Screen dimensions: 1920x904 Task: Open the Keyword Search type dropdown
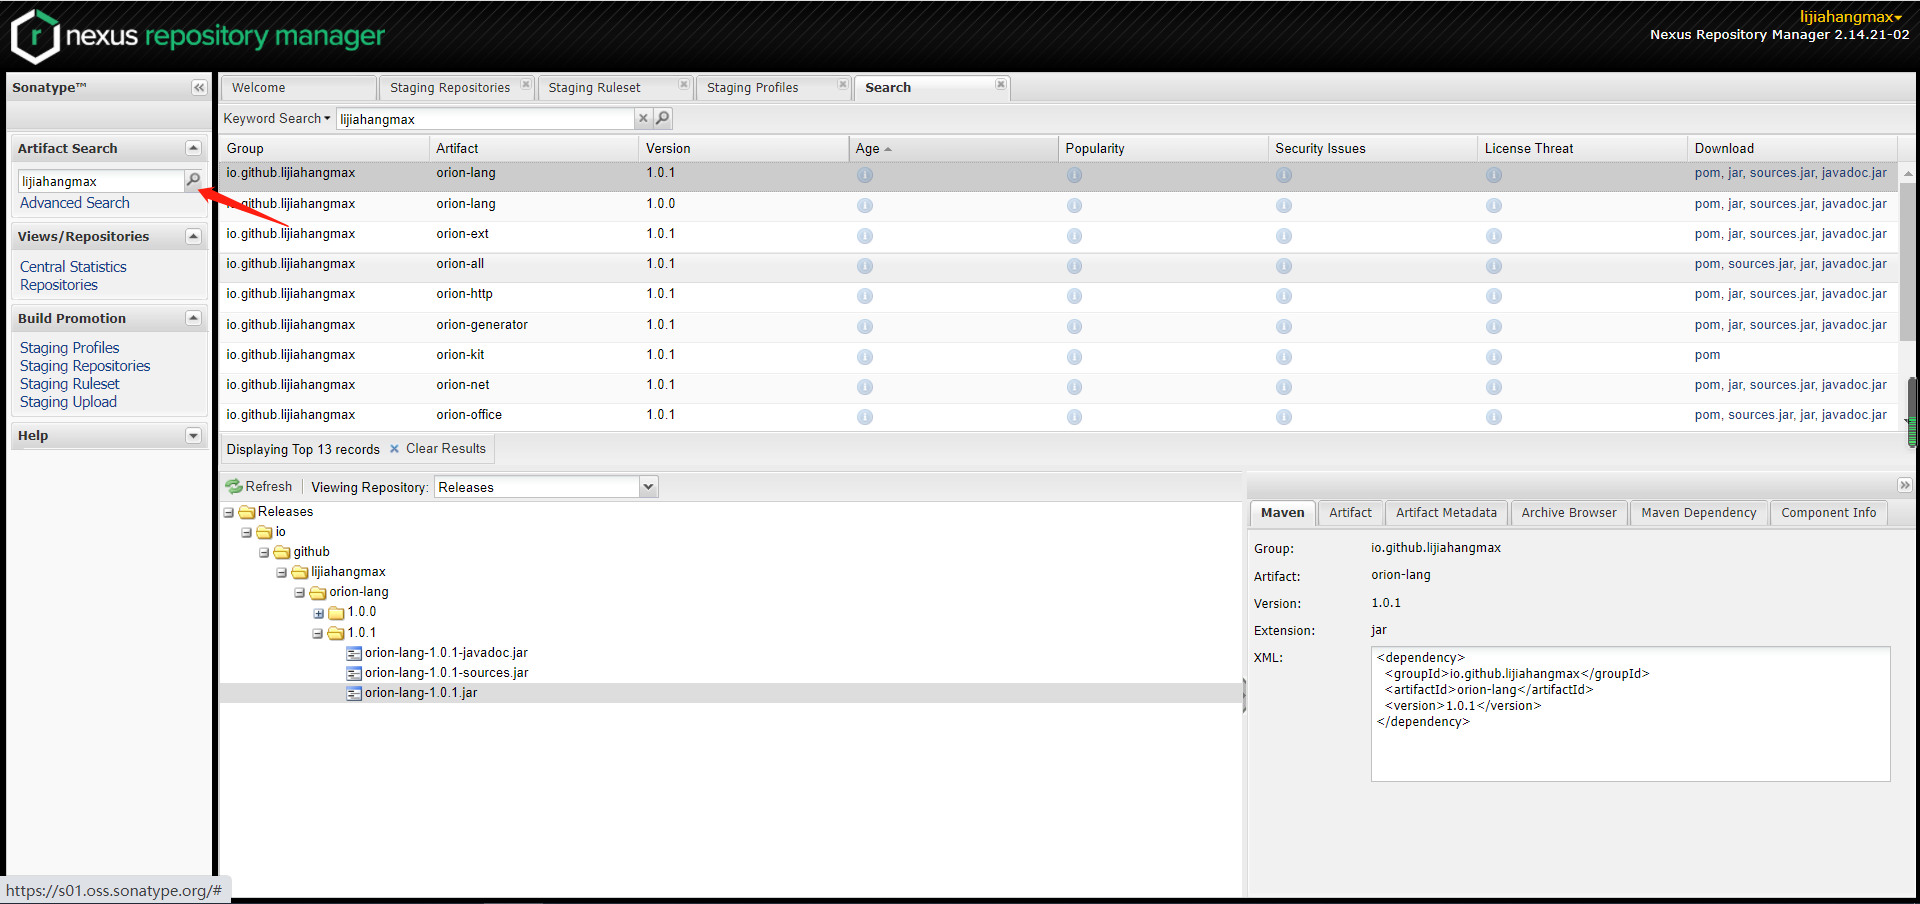277,118
